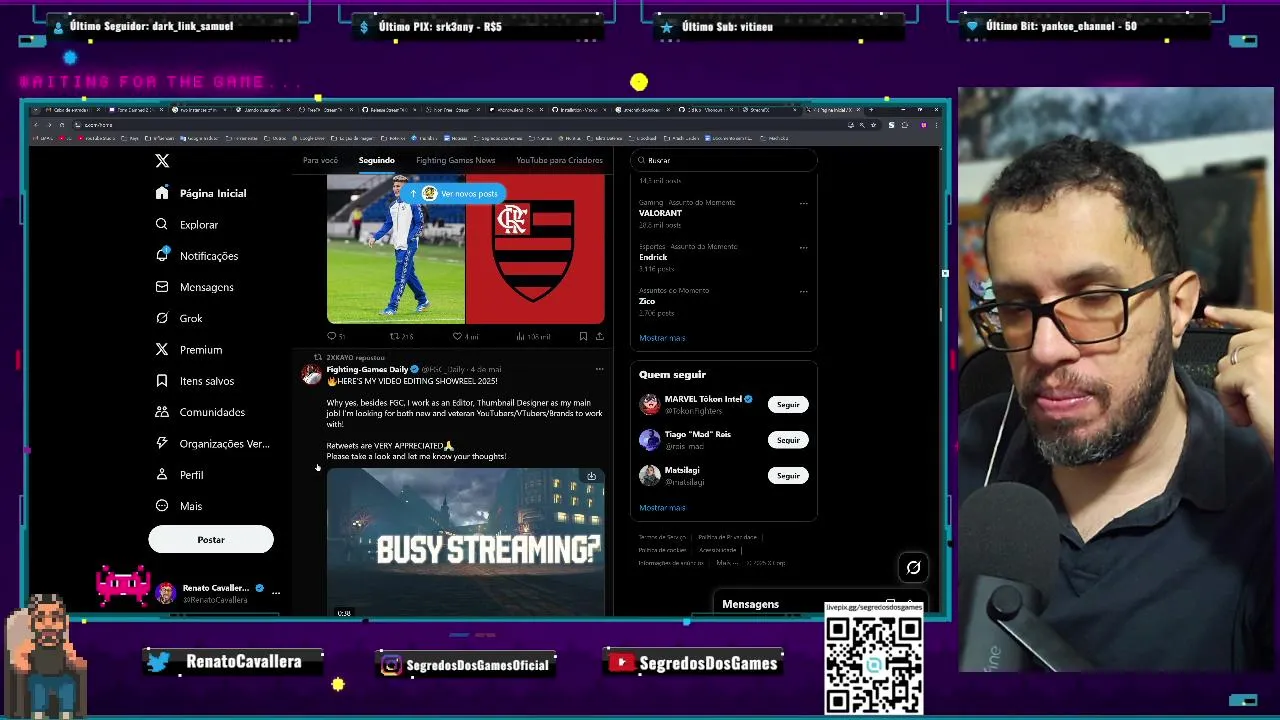Open Política de cookies footer link
The width and height of the screenshot is (1280, 720).
(x=662, y=550)
